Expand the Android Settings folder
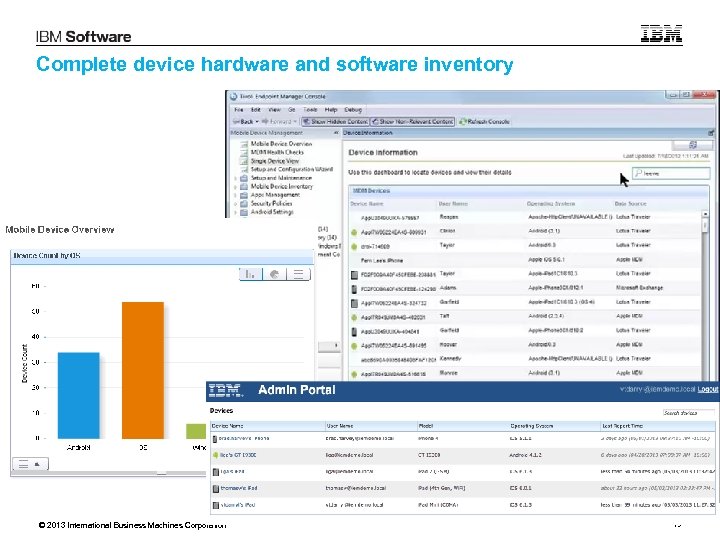720x540 pixels. pos(236,212)
